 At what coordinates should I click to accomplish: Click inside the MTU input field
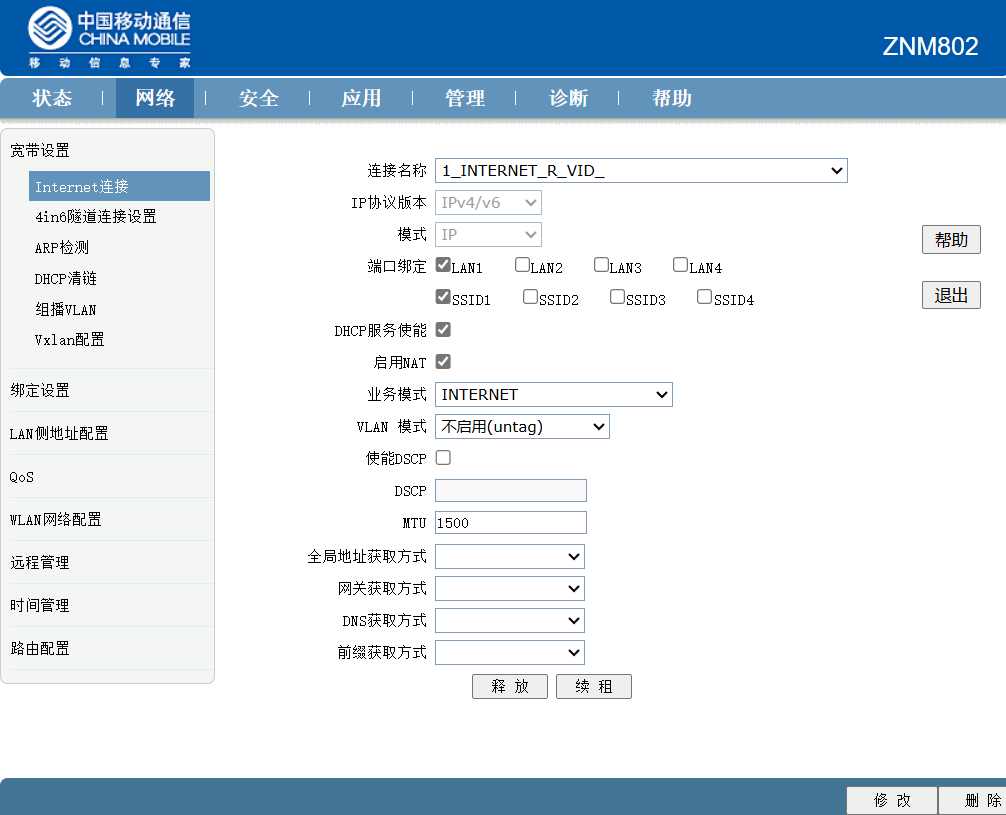508,522
